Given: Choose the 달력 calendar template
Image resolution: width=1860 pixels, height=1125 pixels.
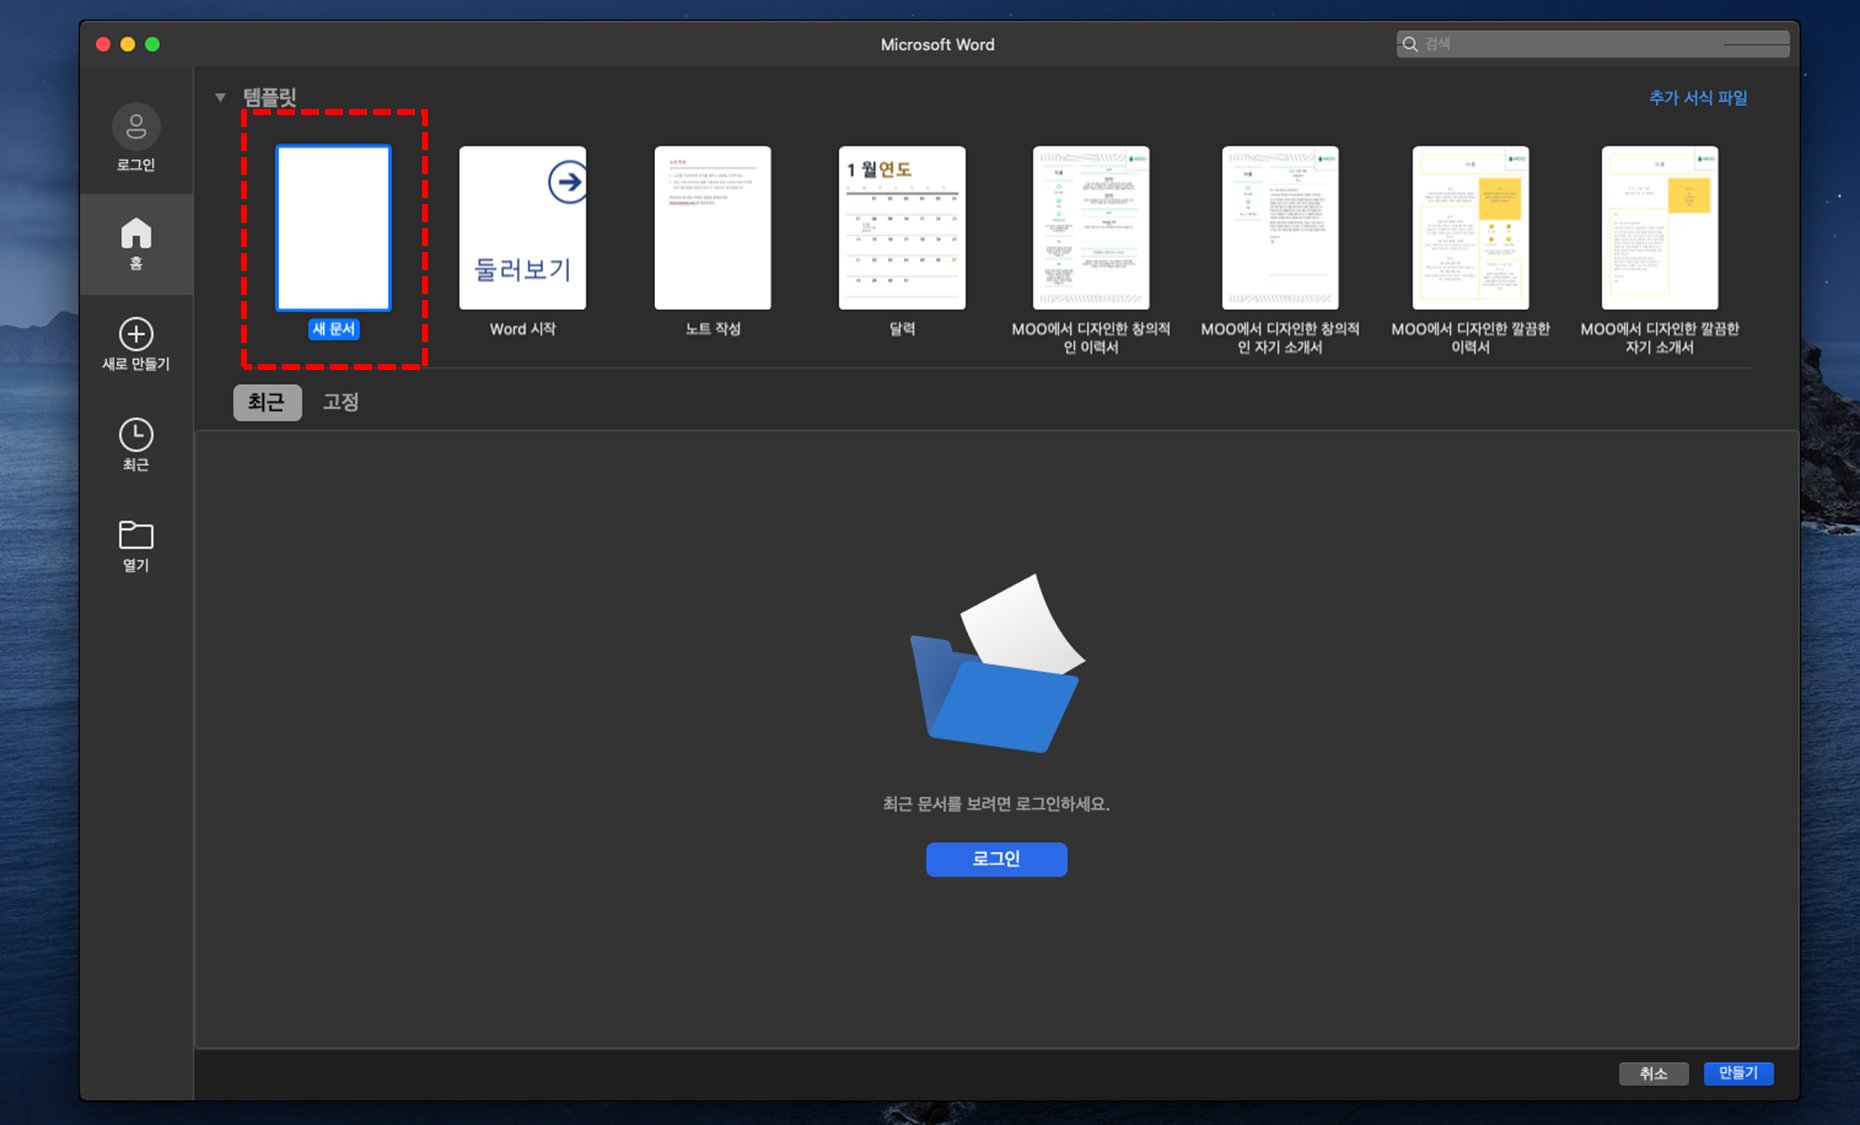Looking at the screenshot, I should click(902, 228).
